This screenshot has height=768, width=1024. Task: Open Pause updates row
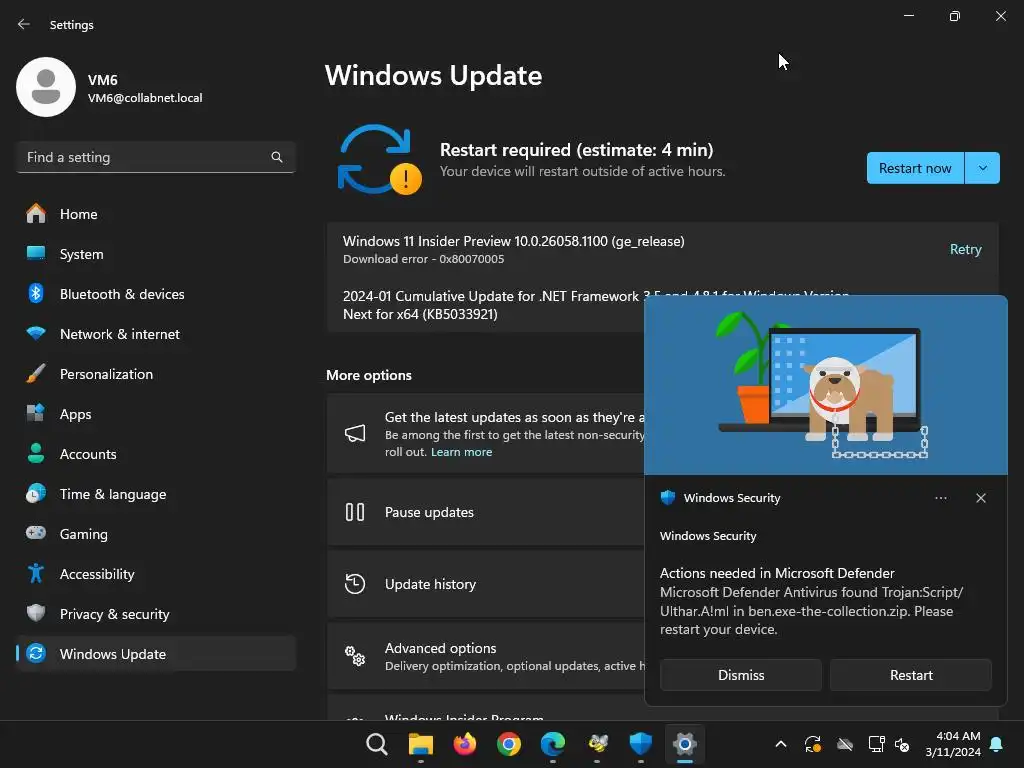click(x=485, y=512)
